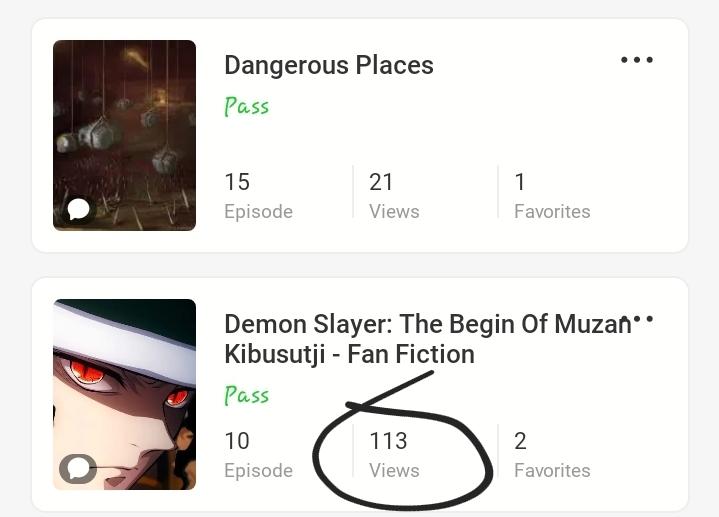Open the Demon Slayer cover thumbnail
The image size is (719, 517).
point(124,394)
